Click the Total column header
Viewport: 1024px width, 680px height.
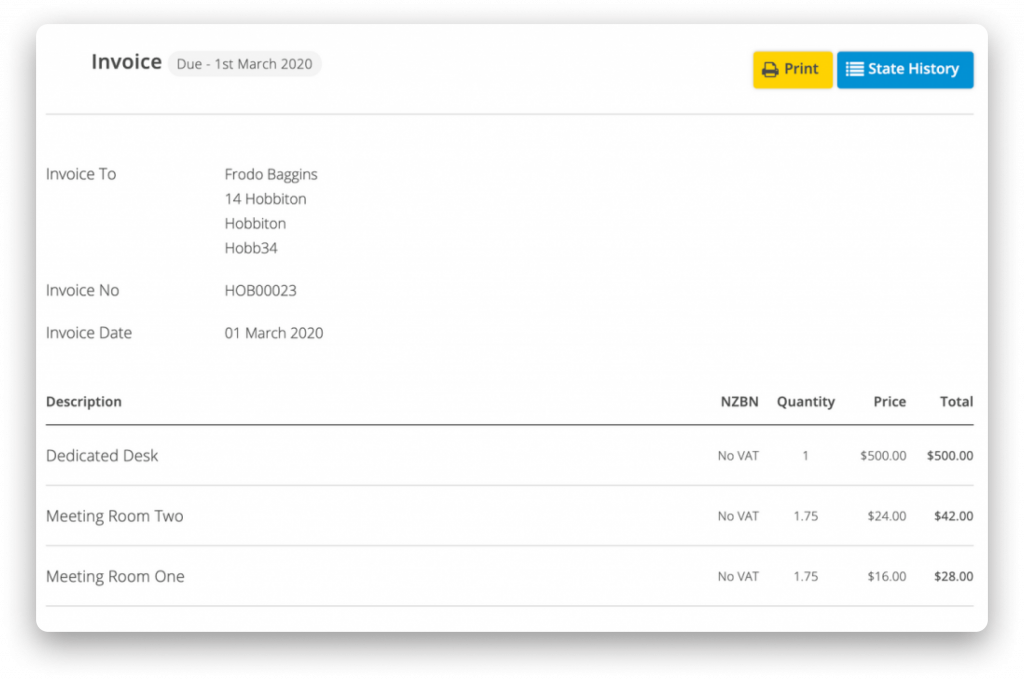click(x=956, y=402)
